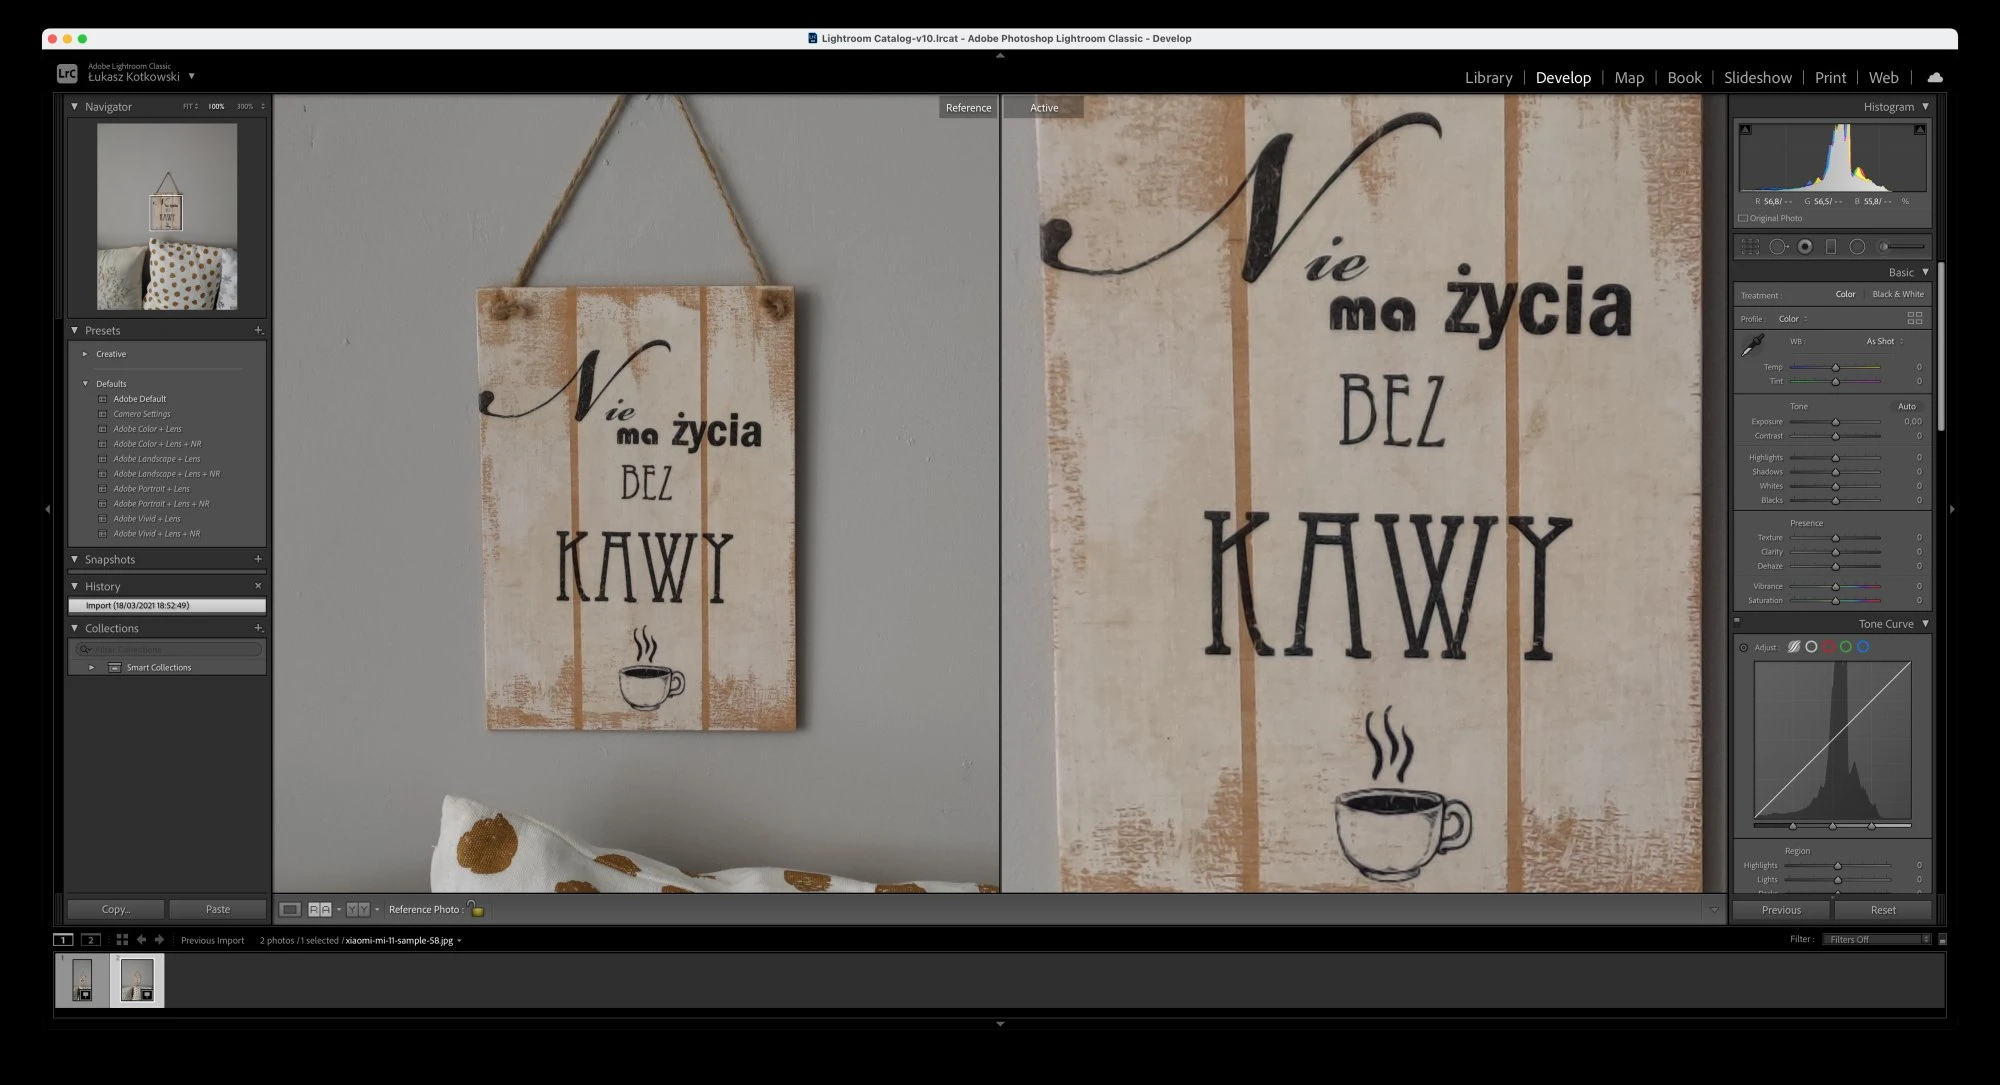This screenshot has height=1085, width=2000.
Task: Switch to the Print module
Action: tap(1830, 77)
